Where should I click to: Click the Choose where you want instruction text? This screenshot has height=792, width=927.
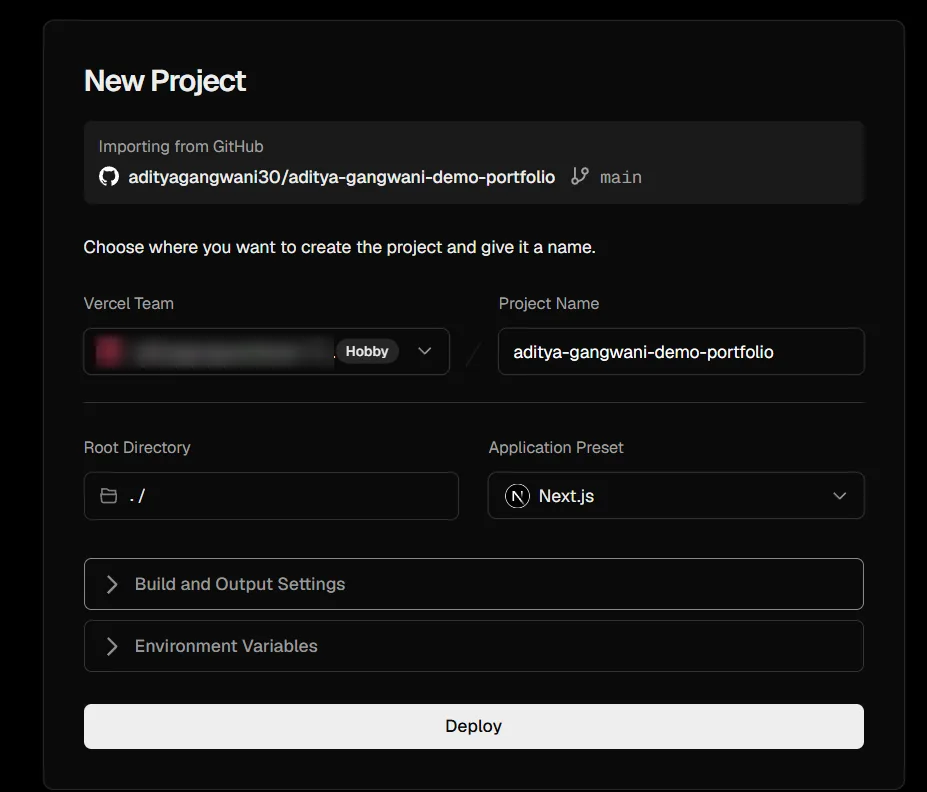pos(339,247)
